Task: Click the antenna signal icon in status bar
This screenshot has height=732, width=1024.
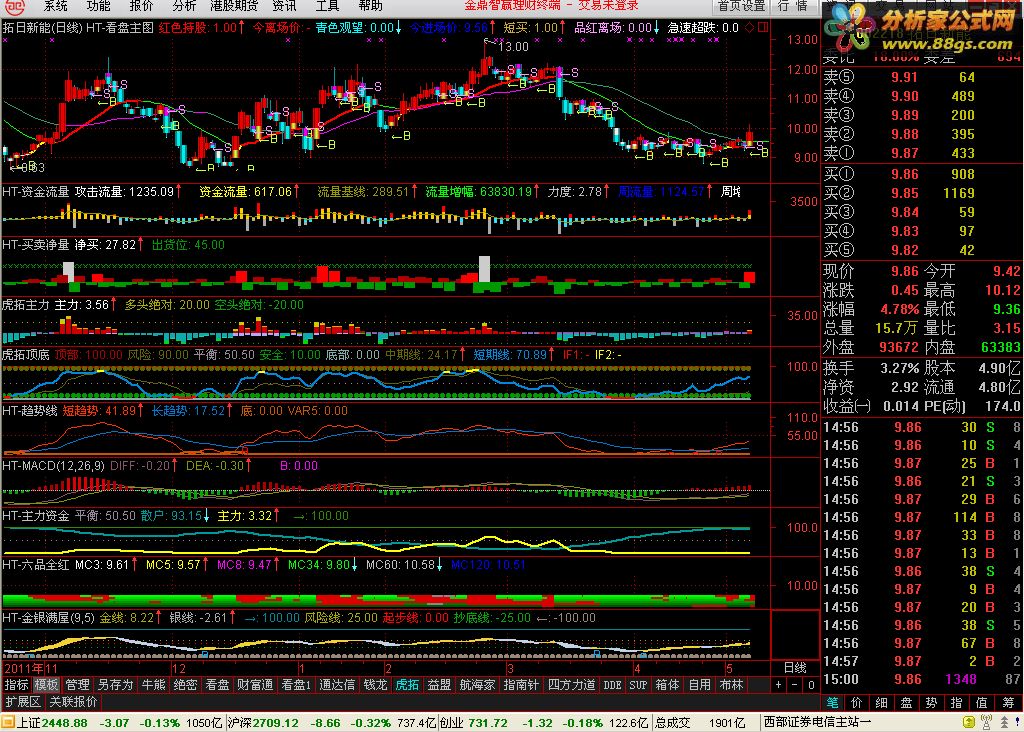Action: point(986,722)
